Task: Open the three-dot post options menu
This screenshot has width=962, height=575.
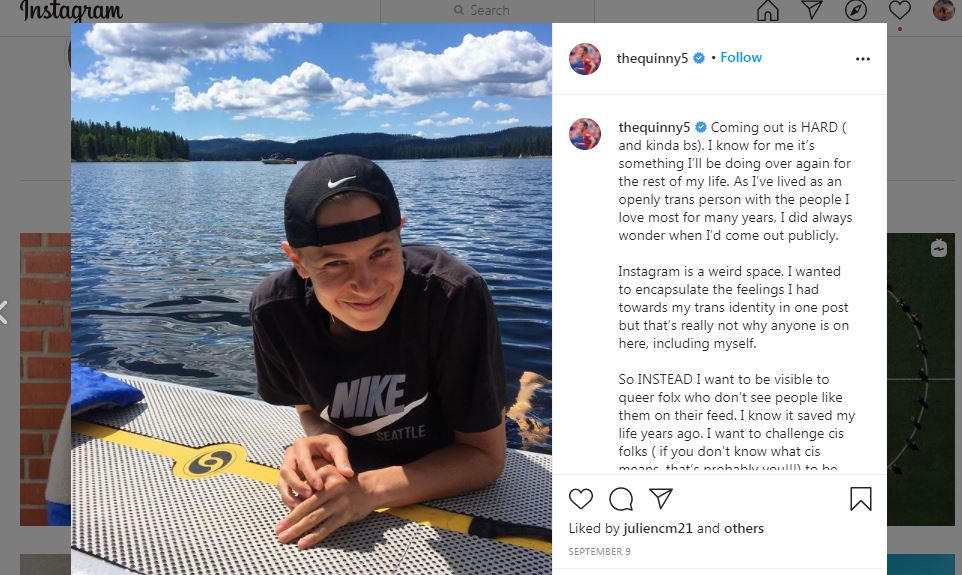Action: click(x=862, y=59)
